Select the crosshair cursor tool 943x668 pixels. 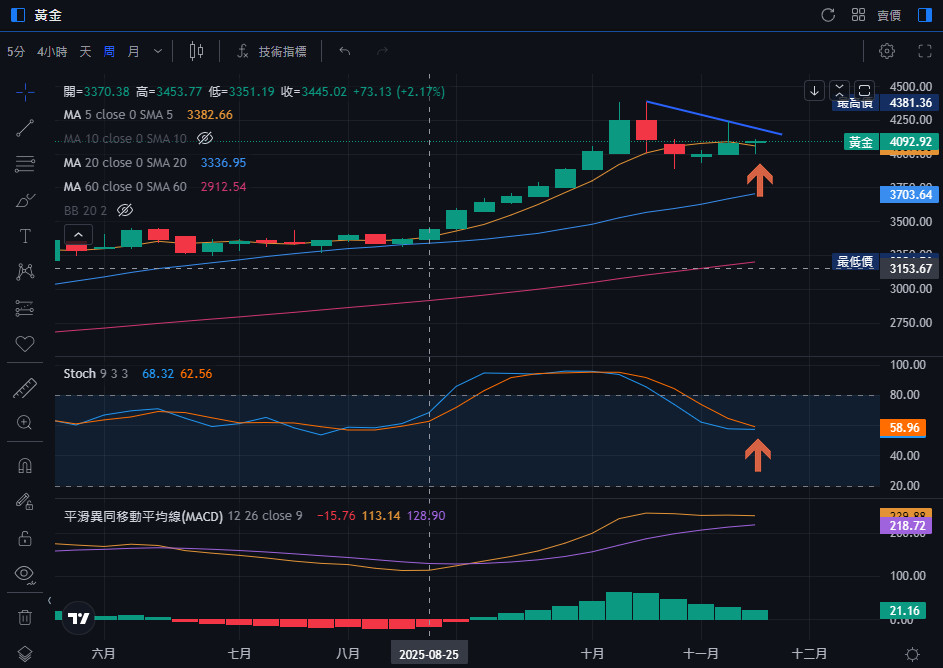pos(25,92)
